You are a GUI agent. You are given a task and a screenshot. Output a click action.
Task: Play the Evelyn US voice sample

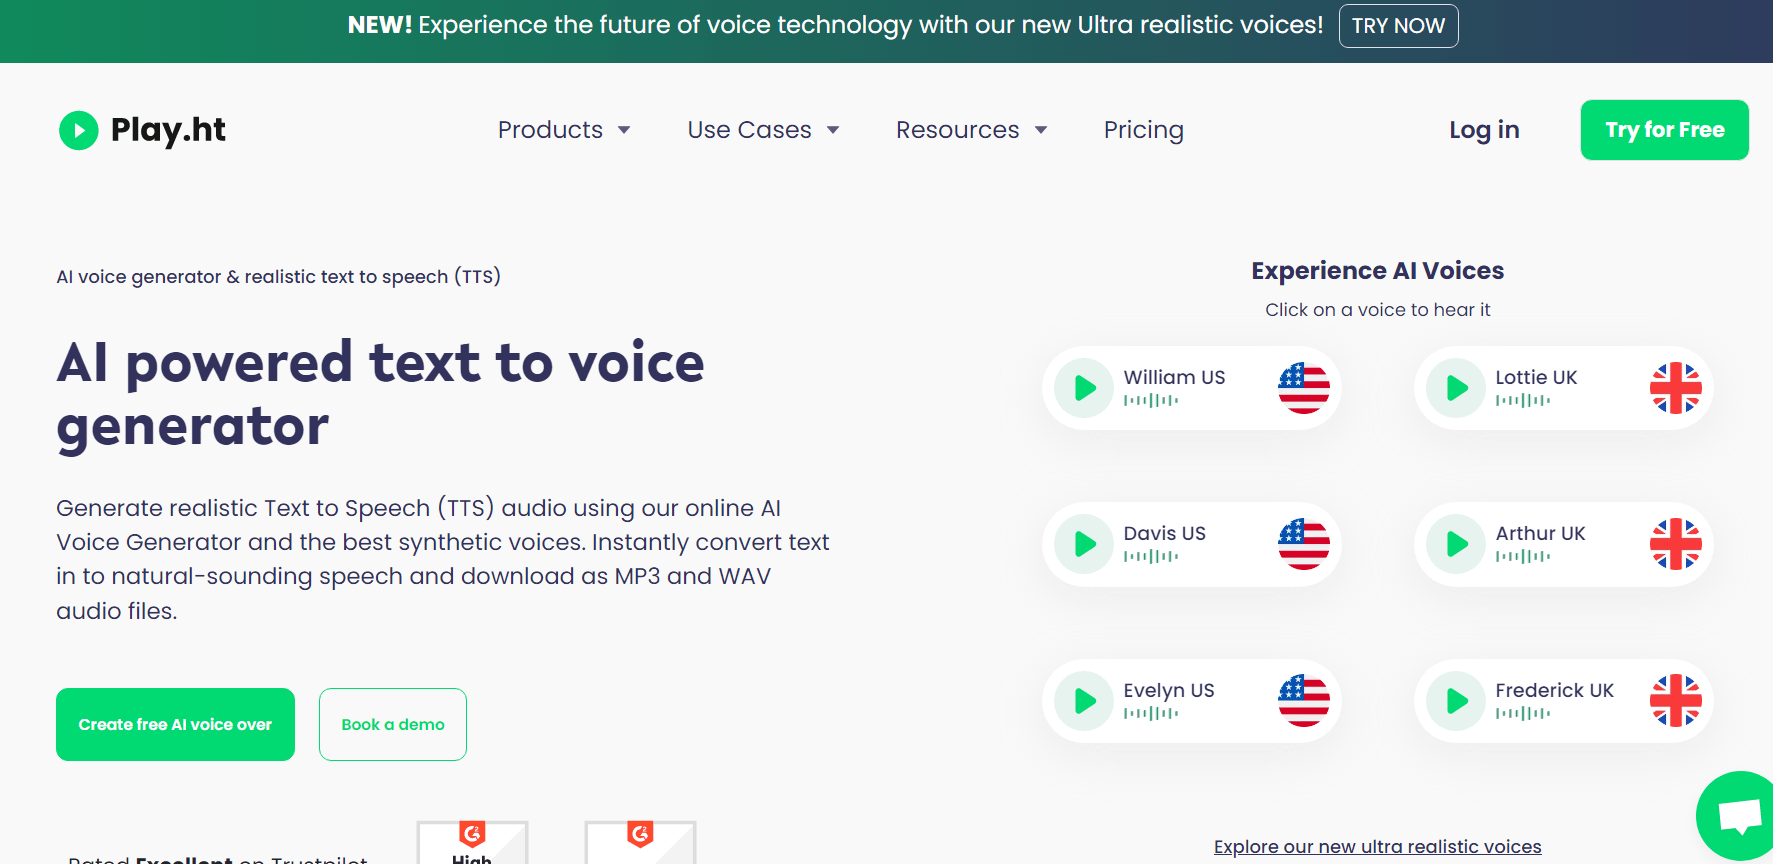1083,701
